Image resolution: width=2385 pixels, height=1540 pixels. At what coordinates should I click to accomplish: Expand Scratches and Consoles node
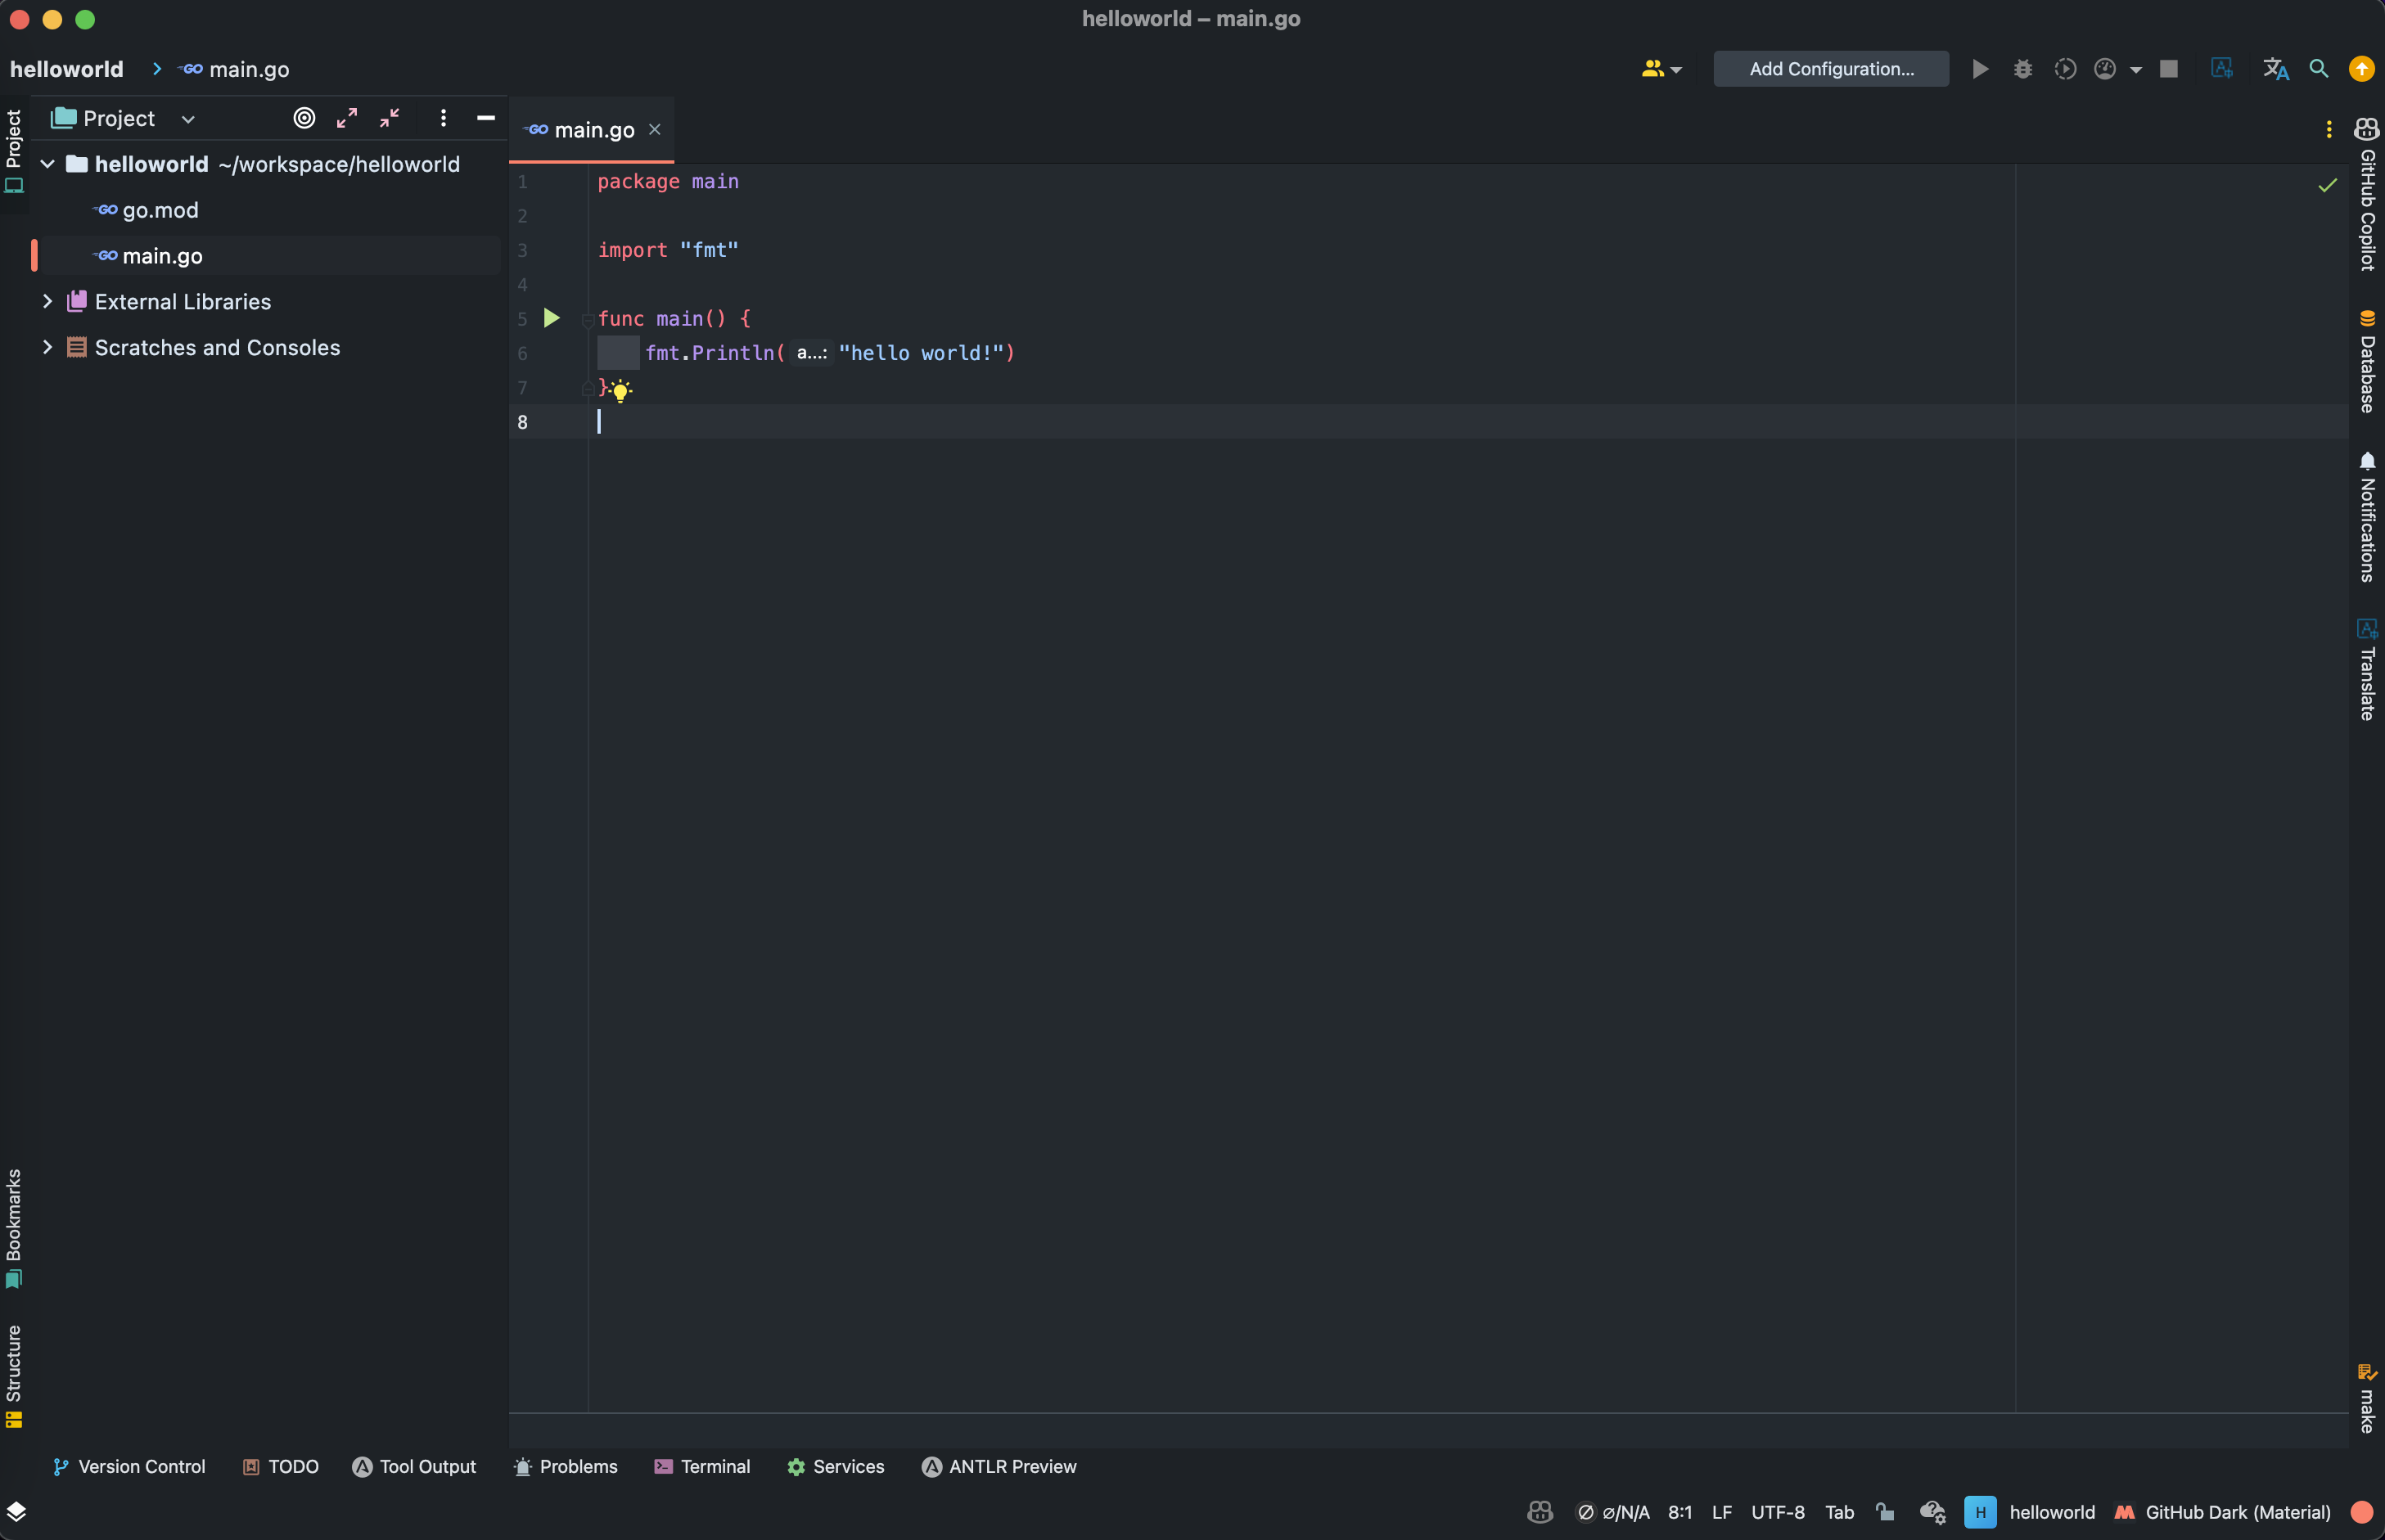pos(47,347)
